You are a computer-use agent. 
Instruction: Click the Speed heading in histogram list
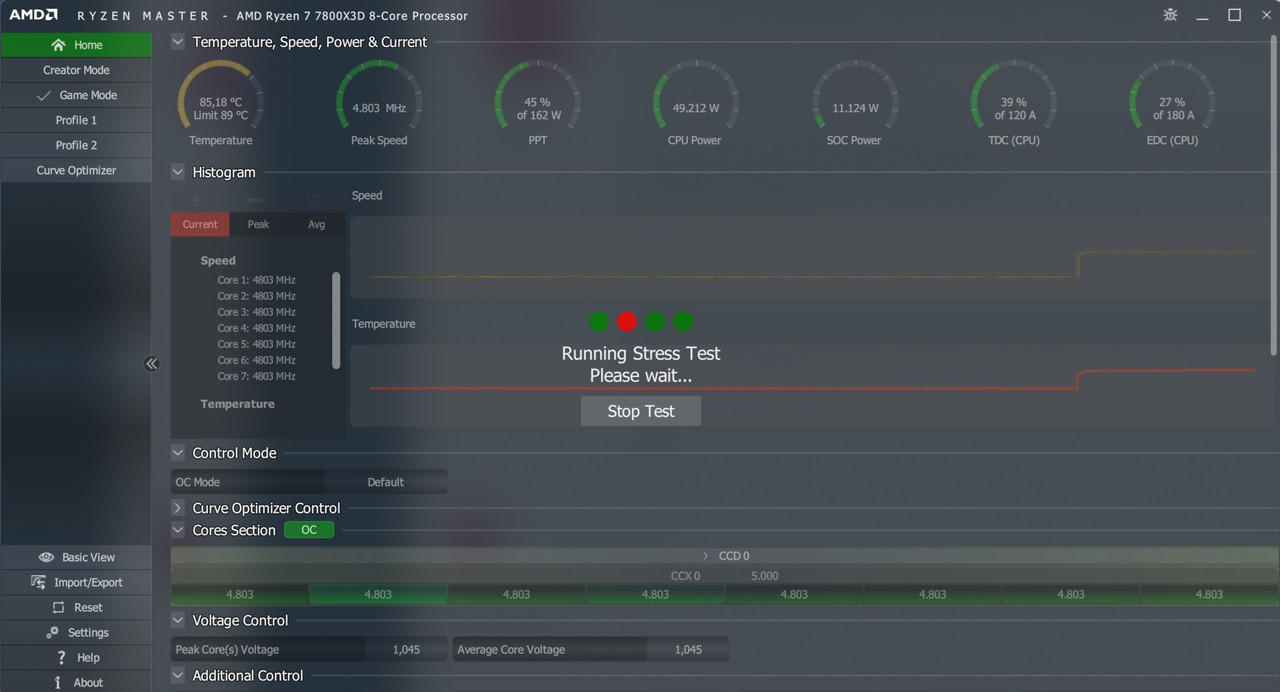pyautogui.click(x=218, y=260)
